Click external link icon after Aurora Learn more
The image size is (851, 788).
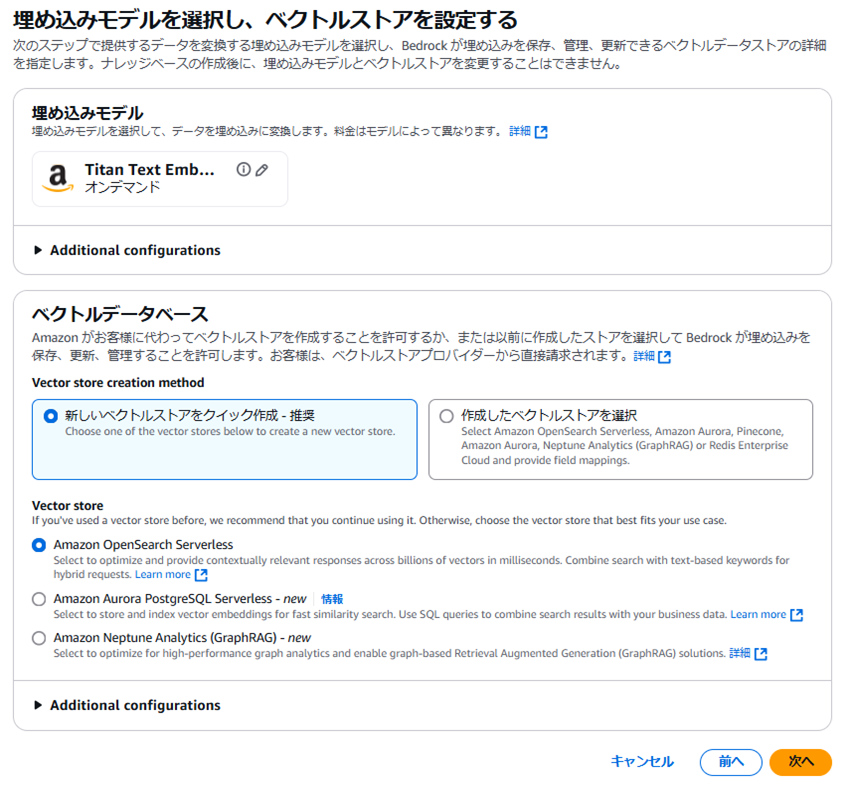click(796, 615)
